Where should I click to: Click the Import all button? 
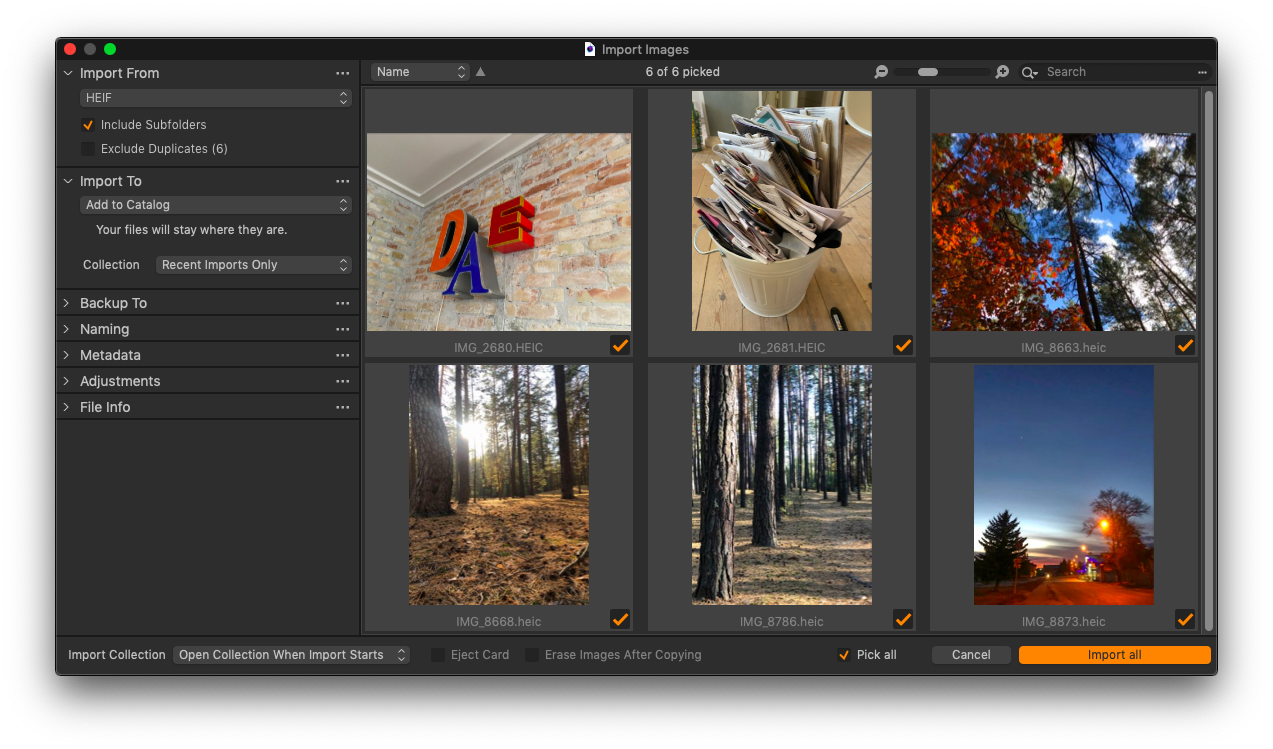point(1115,655)
